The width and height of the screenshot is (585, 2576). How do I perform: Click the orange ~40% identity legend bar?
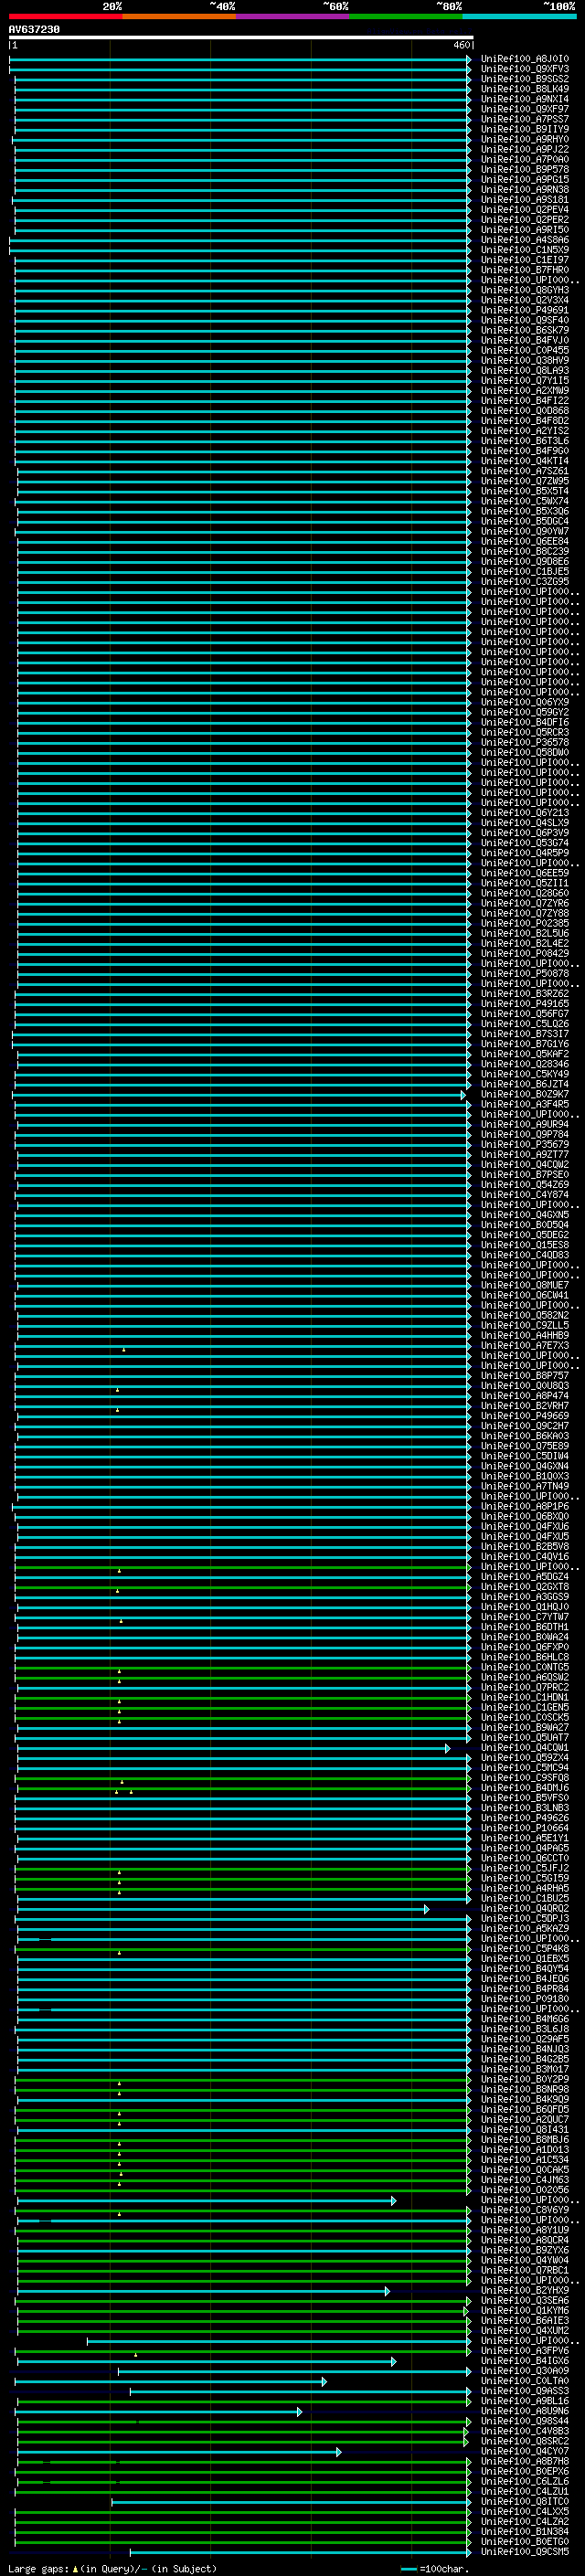pyautogui.click(x=179, y=16)
